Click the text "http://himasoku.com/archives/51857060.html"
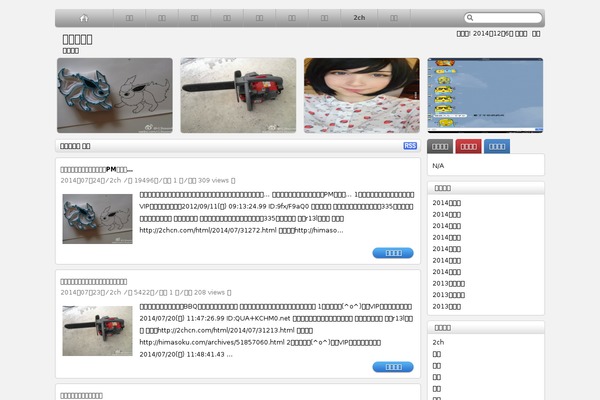600x400 pixels. (x=212, y=342)
